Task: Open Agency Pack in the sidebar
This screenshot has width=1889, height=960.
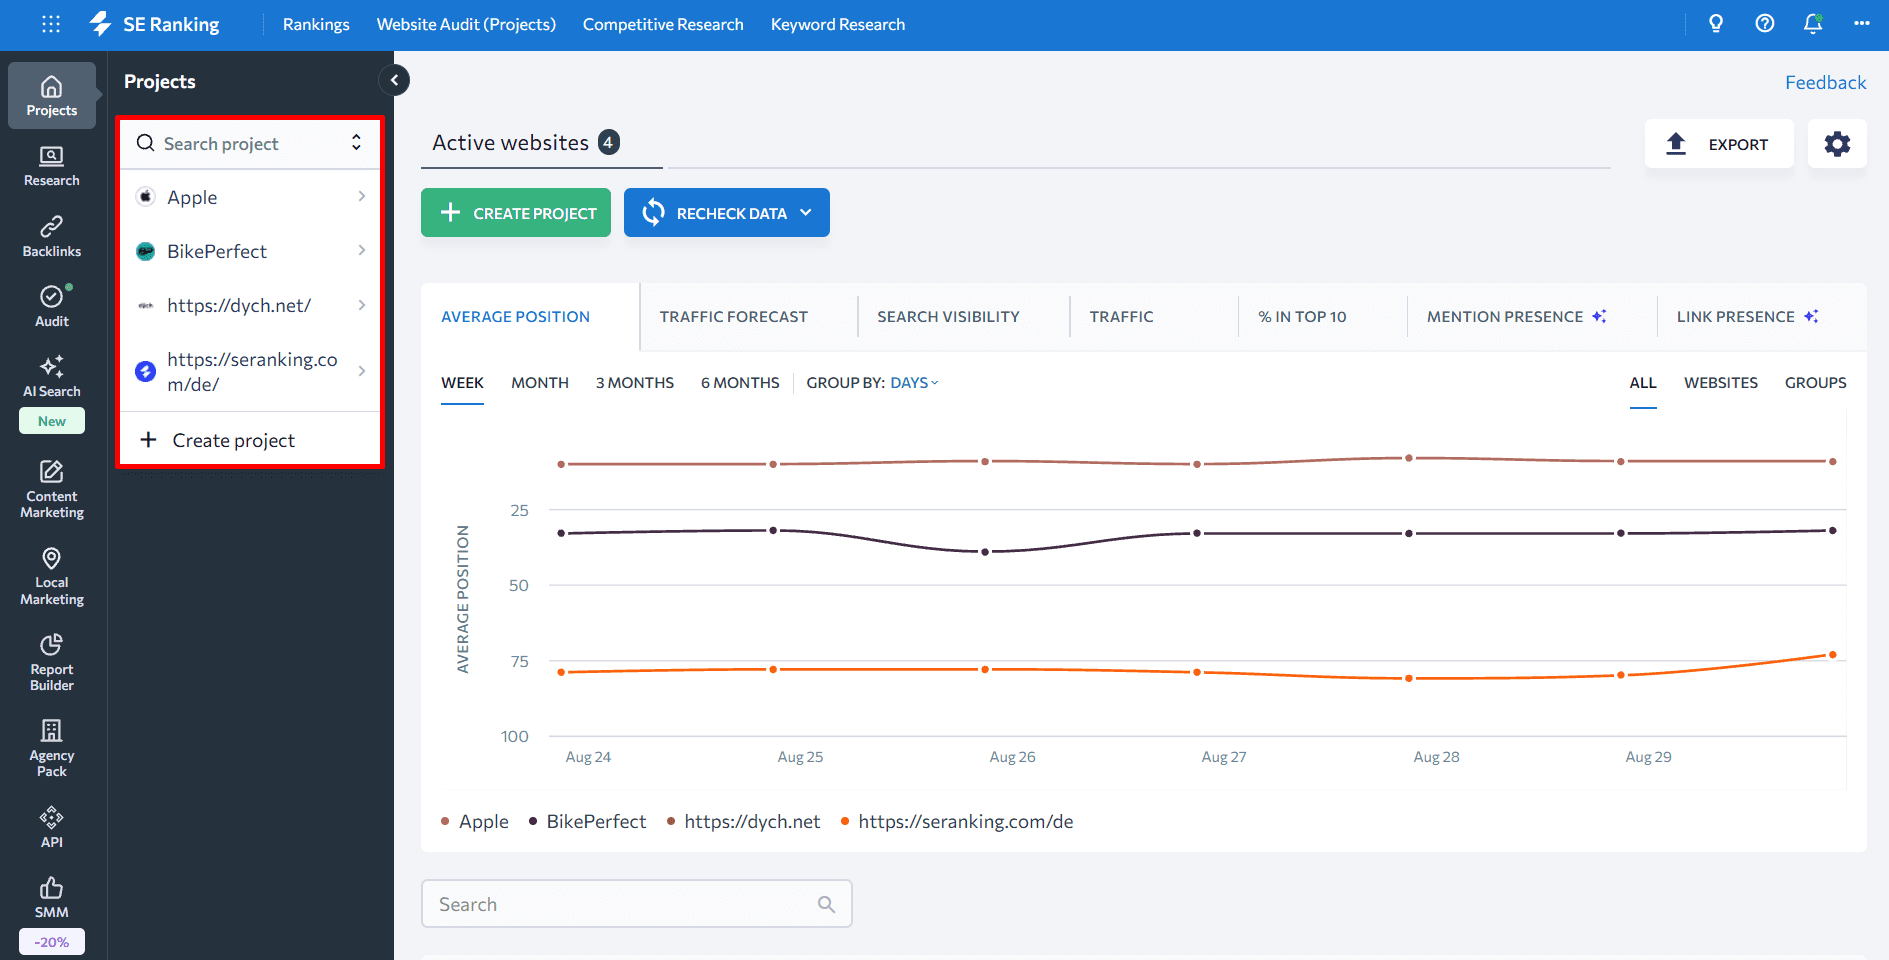Action: (x=52, y=748)
